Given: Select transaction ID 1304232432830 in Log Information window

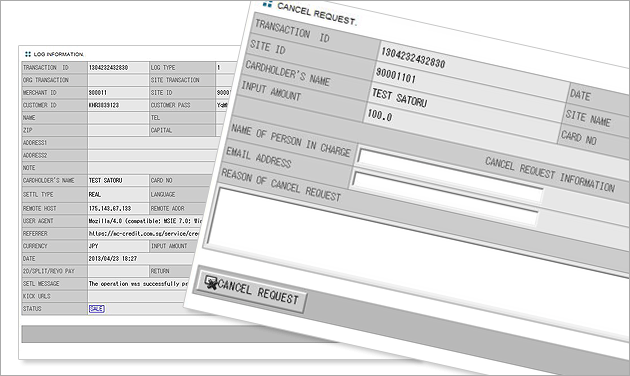Looking at the screenshot, I should pos(108,67).
